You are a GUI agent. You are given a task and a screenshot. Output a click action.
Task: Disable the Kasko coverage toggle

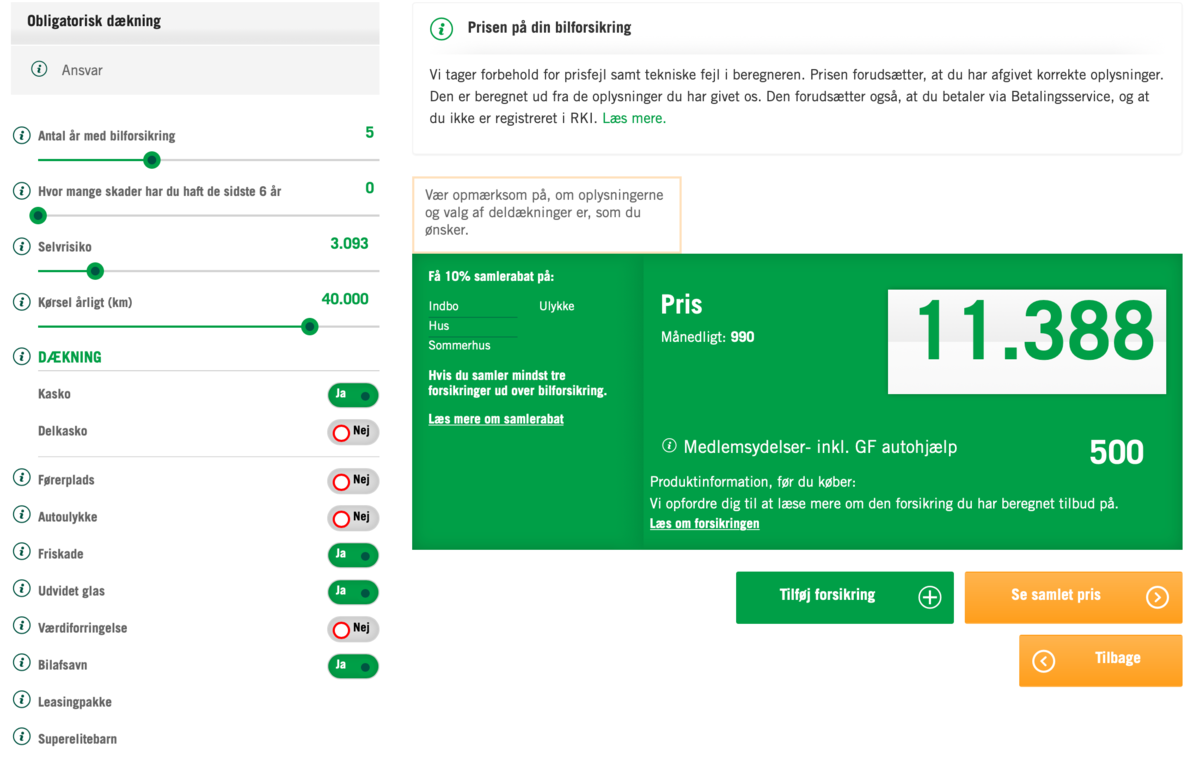point(353,395)
